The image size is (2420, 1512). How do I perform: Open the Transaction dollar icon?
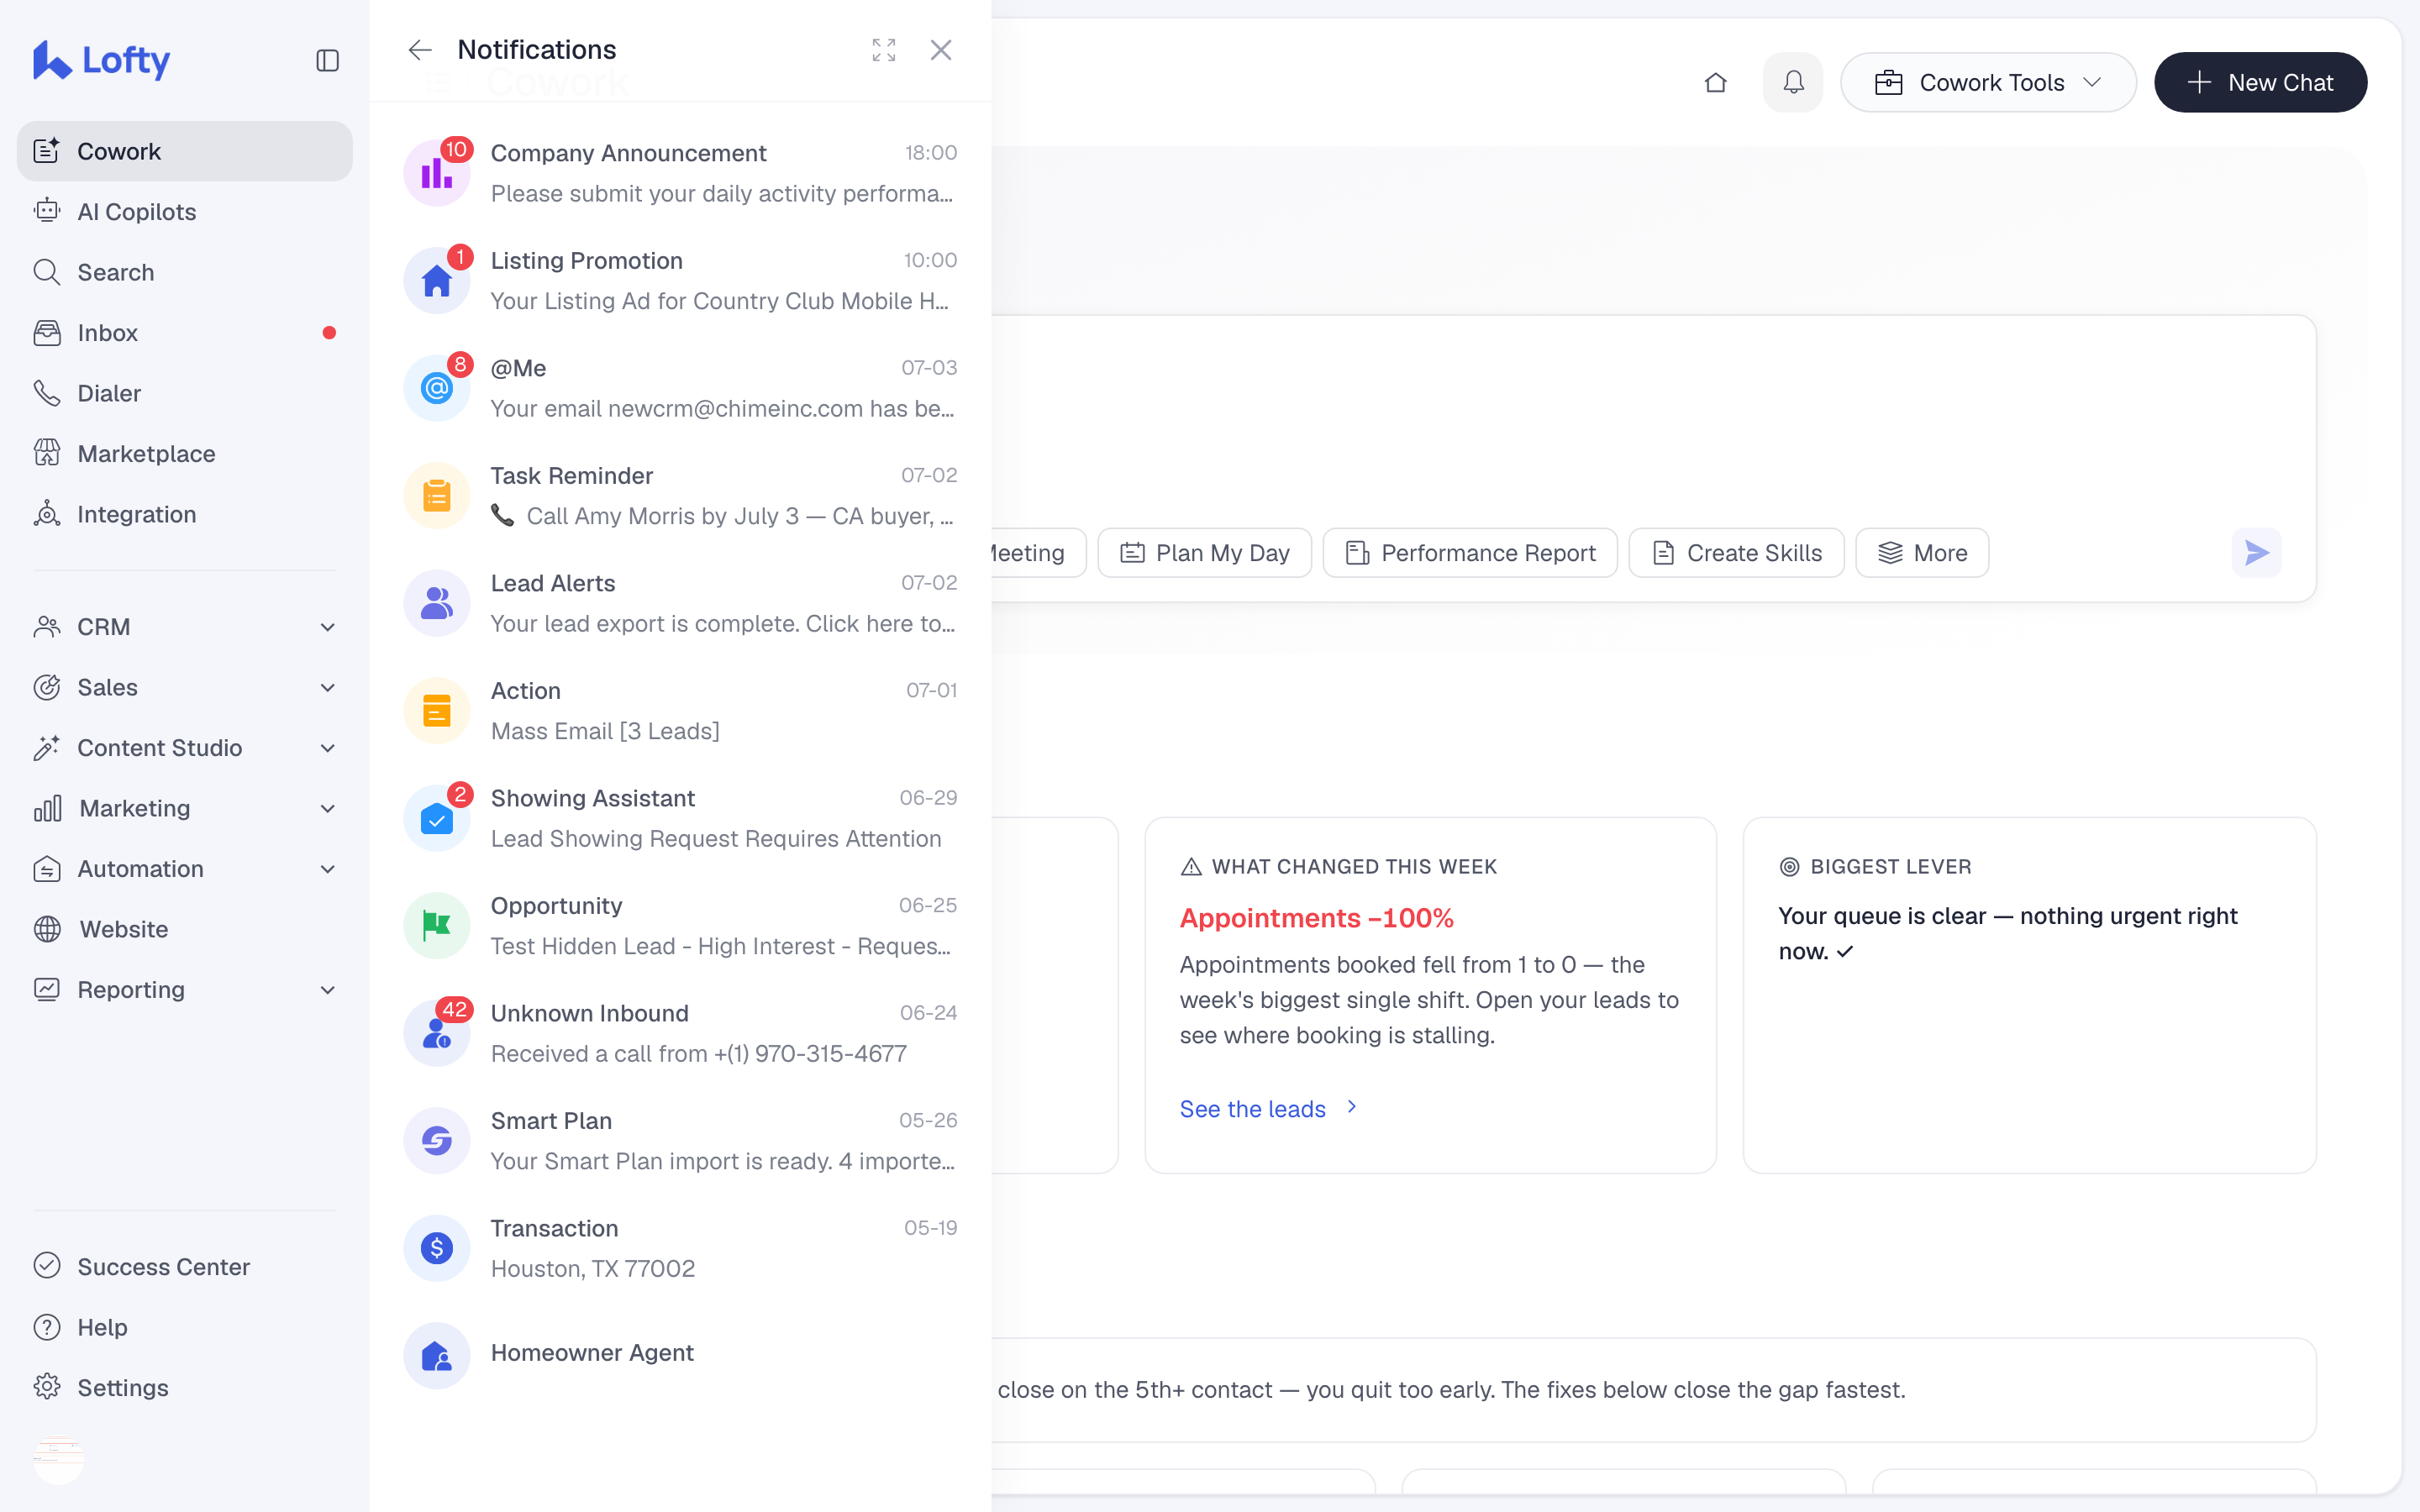click(x=437, y=1248)
